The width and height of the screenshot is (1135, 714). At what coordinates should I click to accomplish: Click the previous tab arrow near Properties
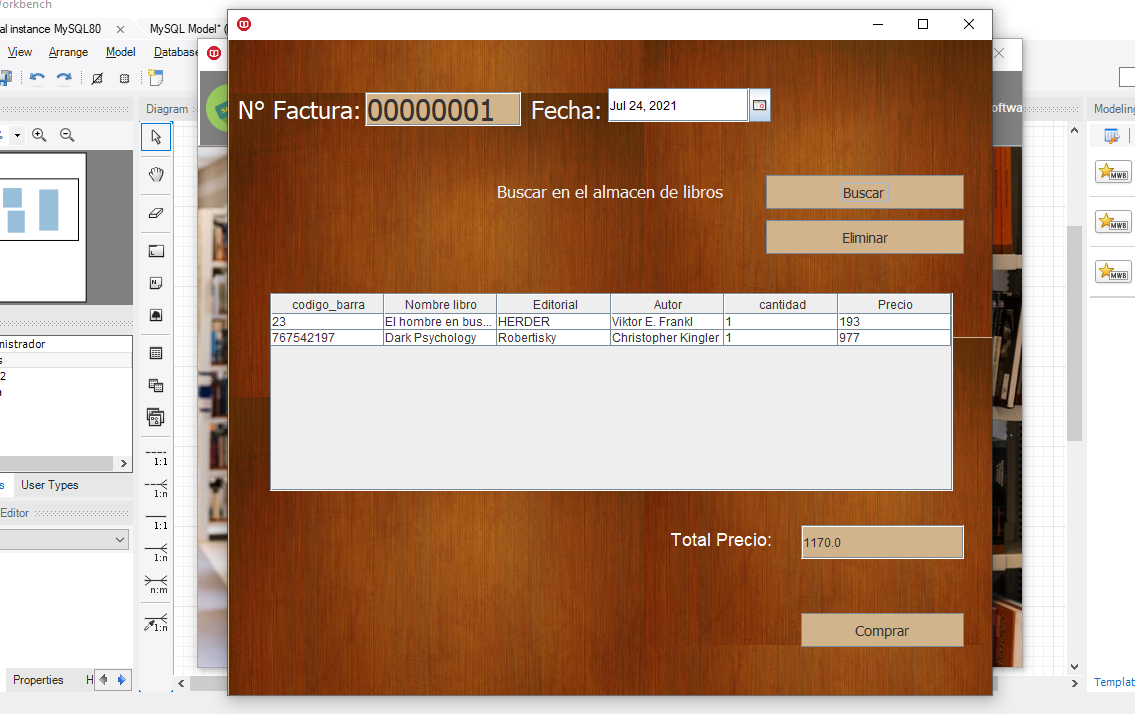click(104, 679)
